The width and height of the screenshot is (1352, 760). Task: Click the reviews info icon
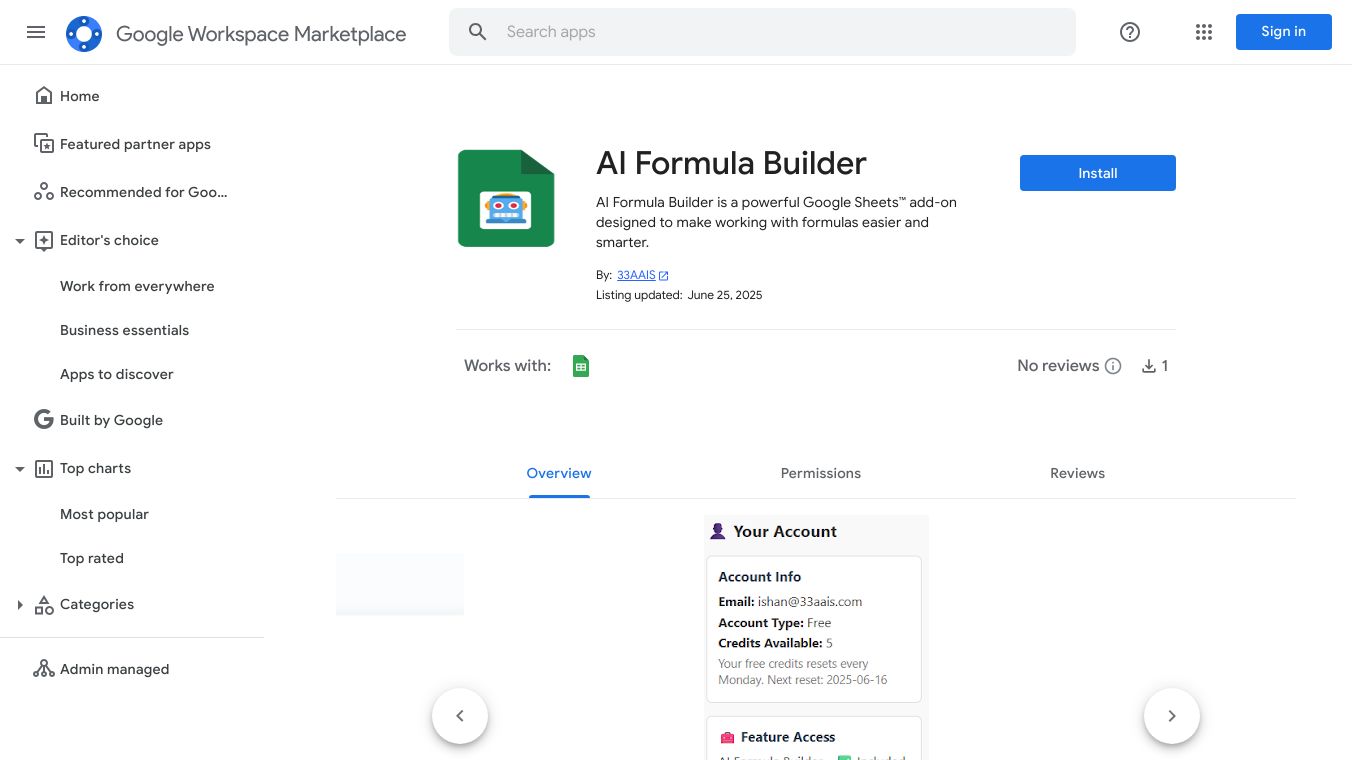(1113, 366)
